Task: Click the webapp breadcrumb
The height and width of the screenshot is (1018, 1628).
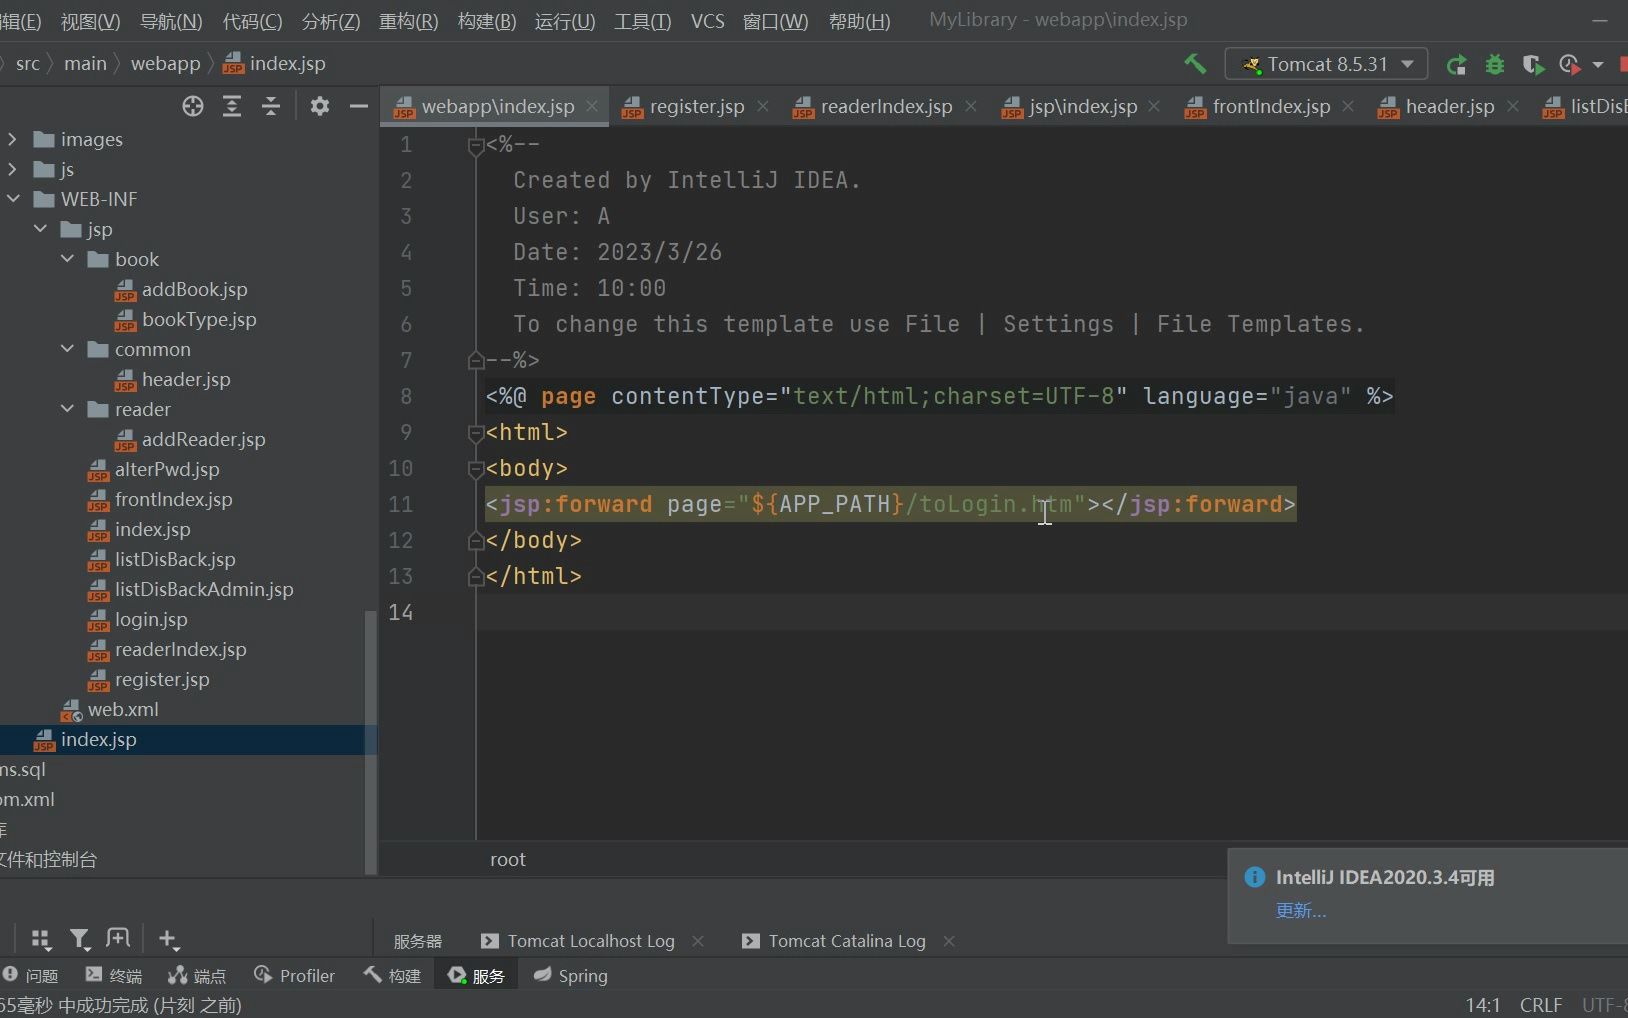Action: tap(166, 63)
